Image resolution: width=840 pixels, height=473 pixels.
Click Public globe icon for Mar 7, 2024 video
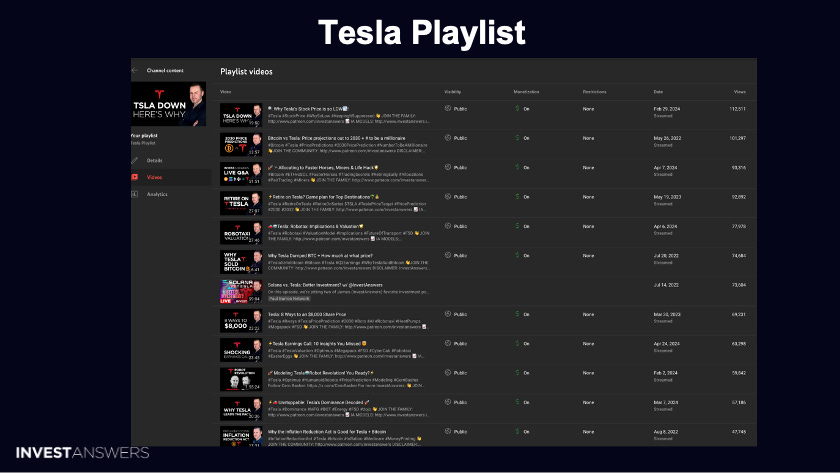(448, 402)
